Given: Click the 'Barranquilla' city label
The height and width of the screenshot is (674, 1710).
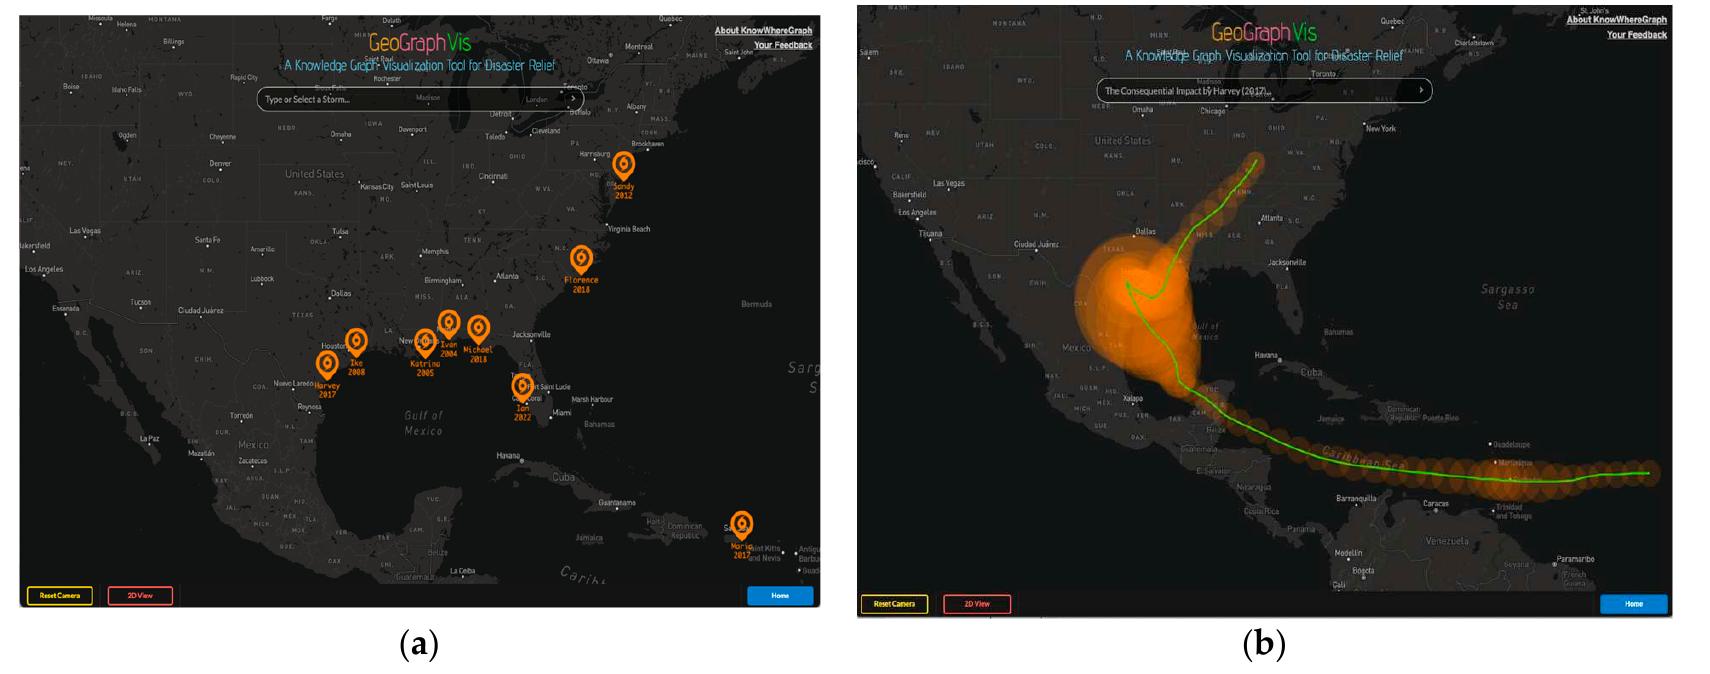Looking at the screenshot, I should [x=1356, y=498].
